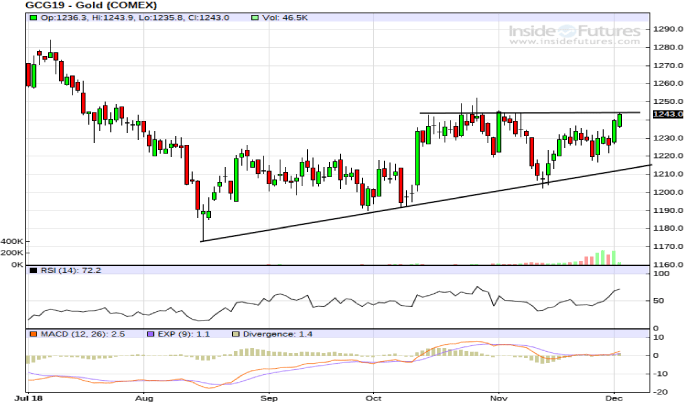Click the tan Divergence legend swatch
Screen dimensions: 687x405
click(236, 332)
